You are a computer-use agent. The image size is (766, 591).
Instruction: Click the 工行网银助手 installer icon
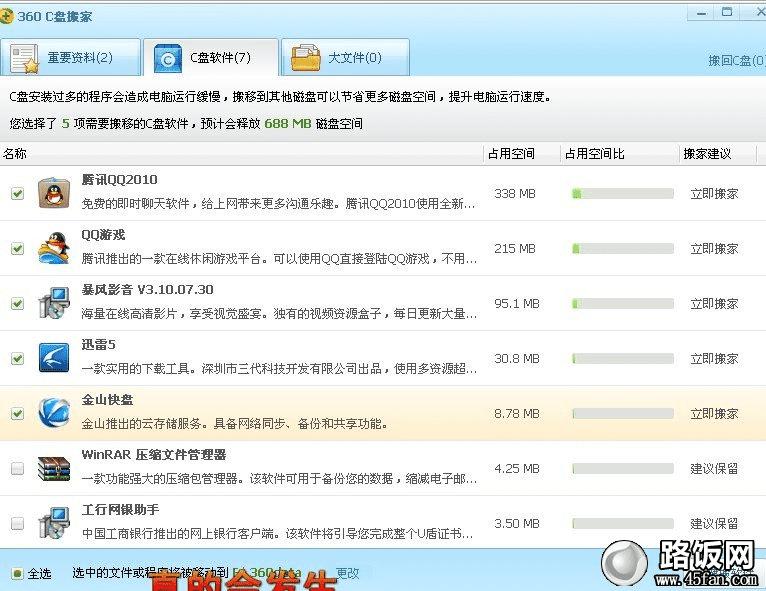click(54, 523)
